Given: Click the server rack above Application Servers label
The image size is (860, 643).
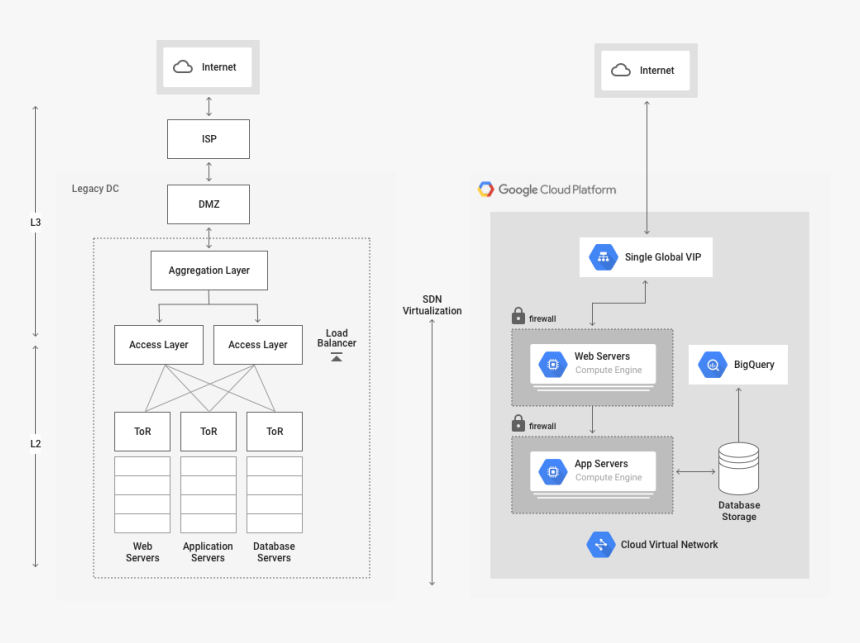Looking at the screenshot, I should pyautogui.click(x=208, y=494).
